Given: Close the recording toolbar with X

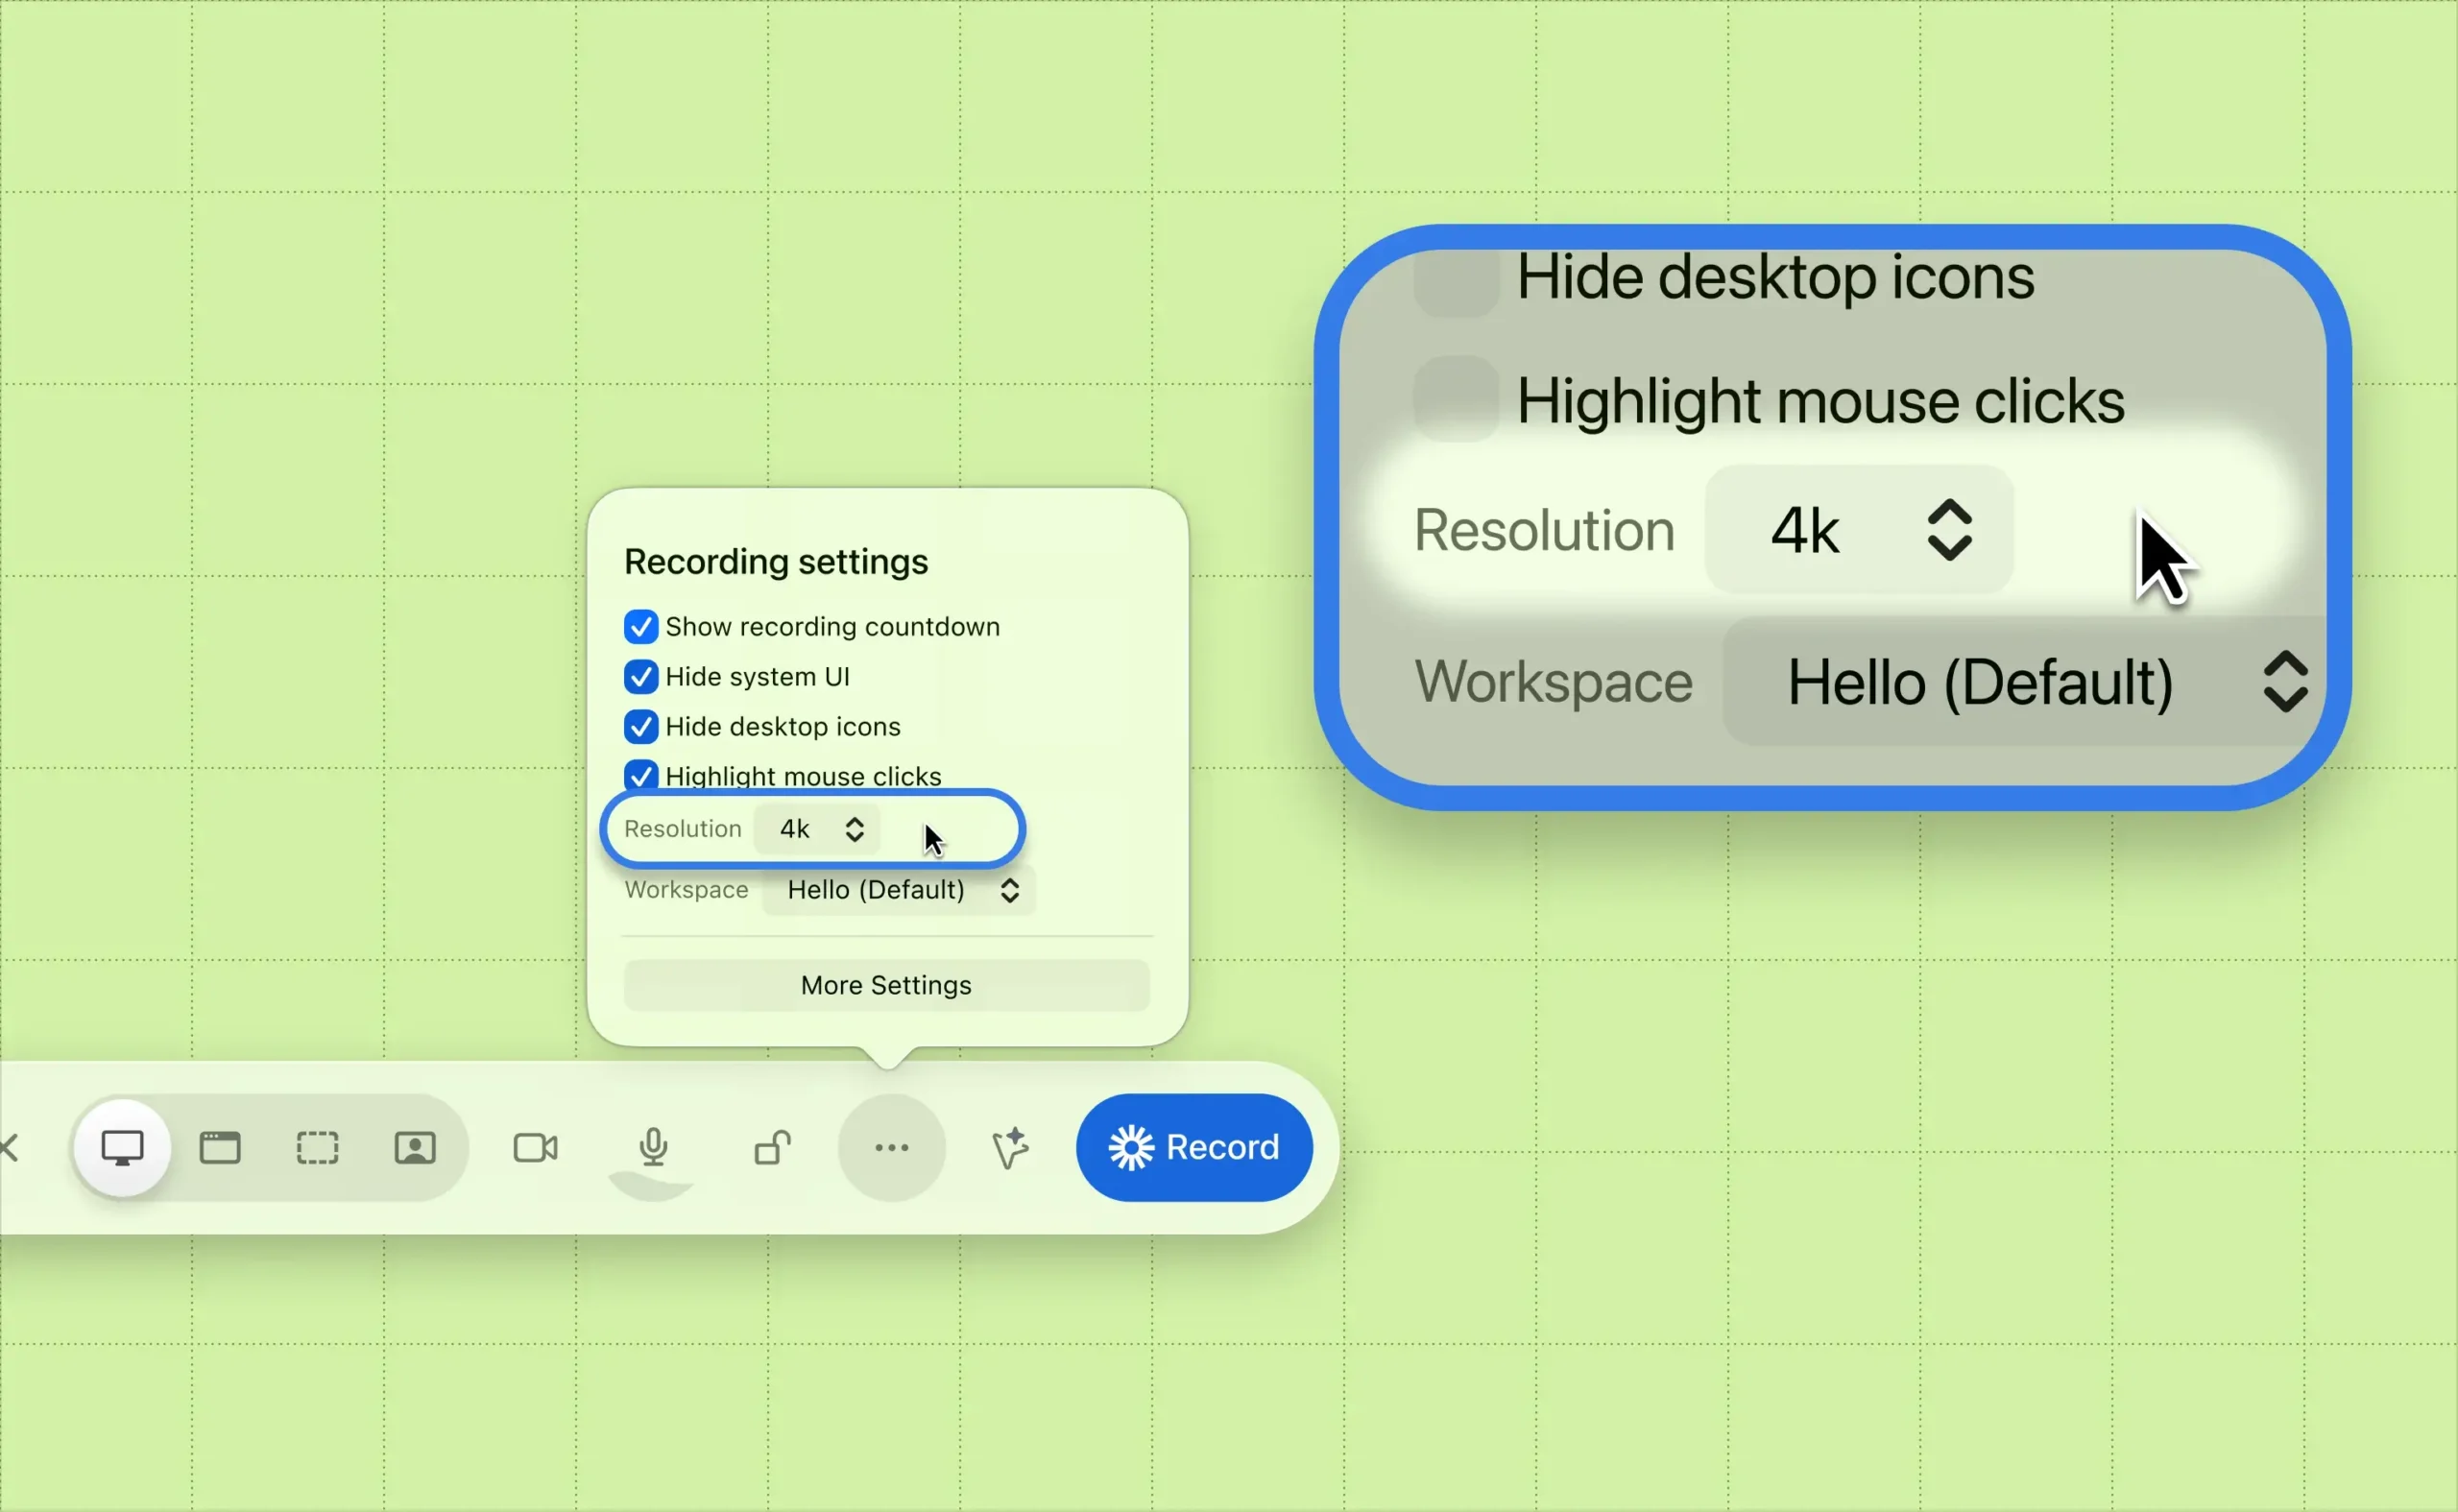Looking at the screenshot, I should pos(9,1147).
